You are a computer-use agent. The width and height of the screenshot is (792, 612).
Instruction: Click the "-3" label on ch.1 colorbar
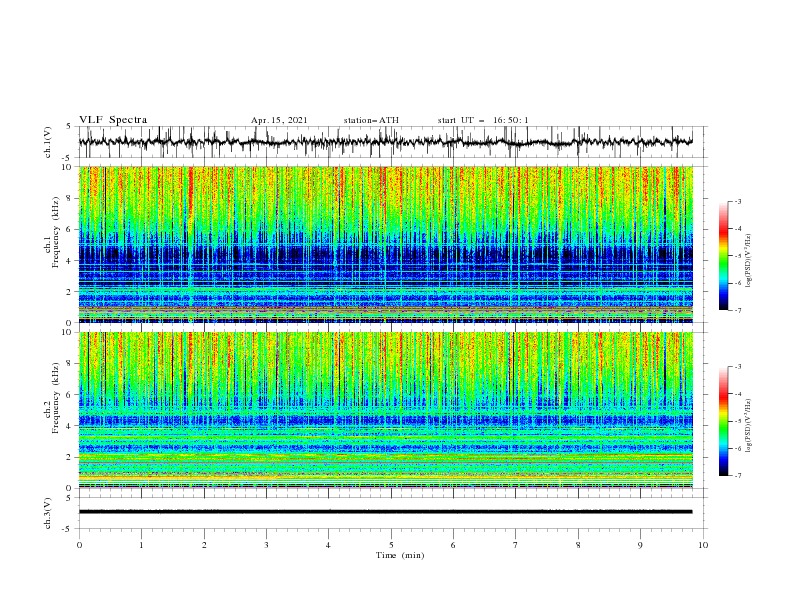(737, 201)
